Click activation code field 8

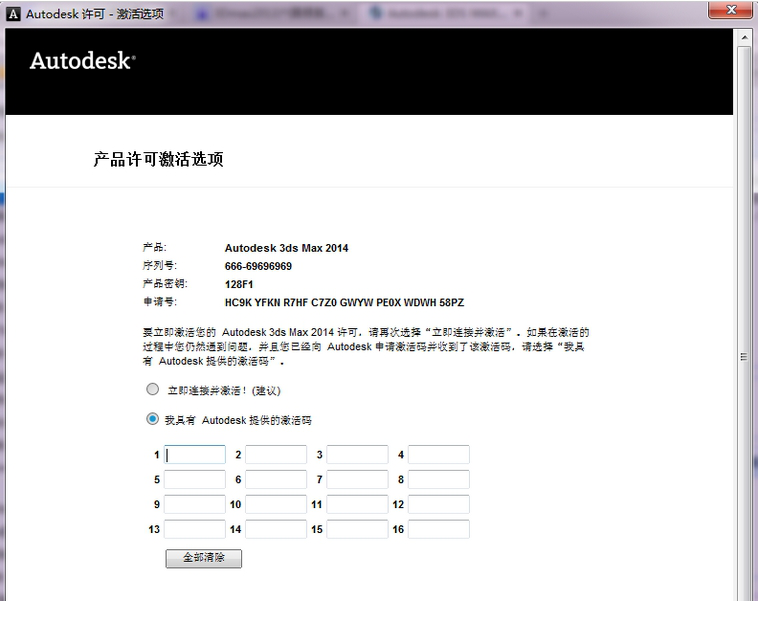(438, 480)
